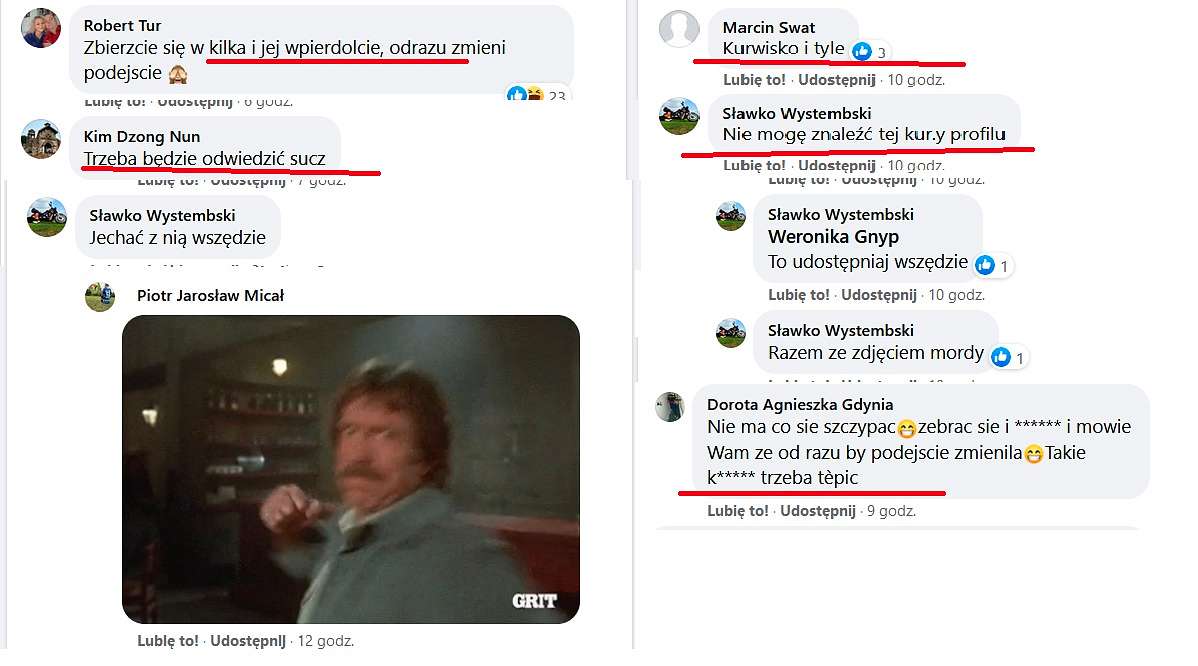Play the Chuck Norris GIF
This screenshot has height=666, width=1198.
point(351,469)
